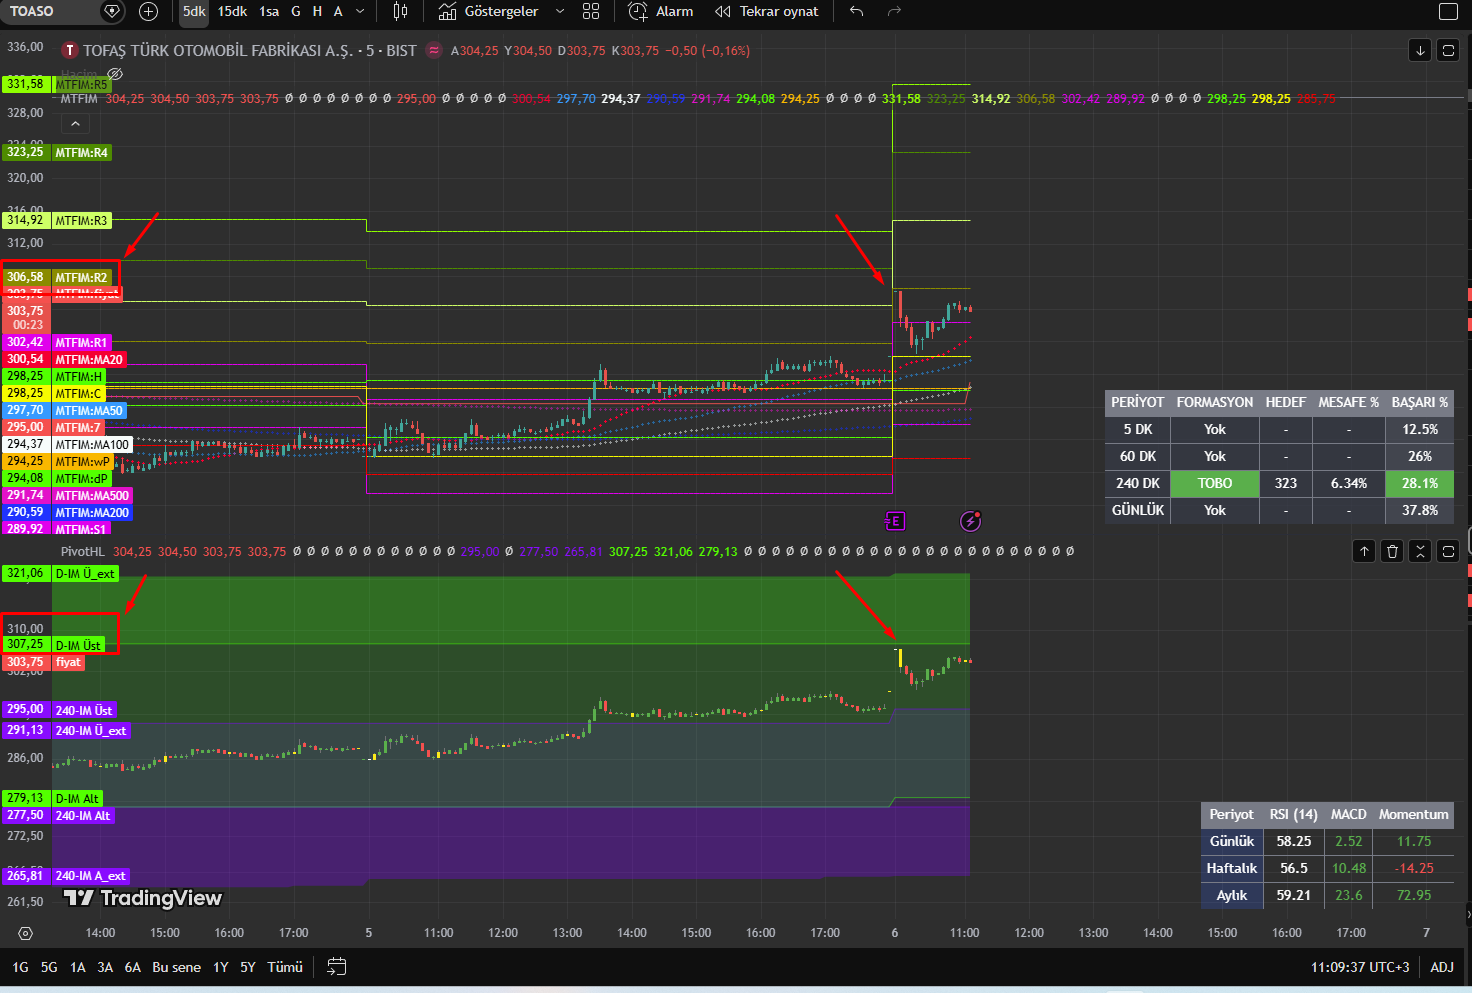The width and height of the screenshot is (1472, 993).
Task: Open chart settings gear at bottom-left
Action: tap(25, 933)
